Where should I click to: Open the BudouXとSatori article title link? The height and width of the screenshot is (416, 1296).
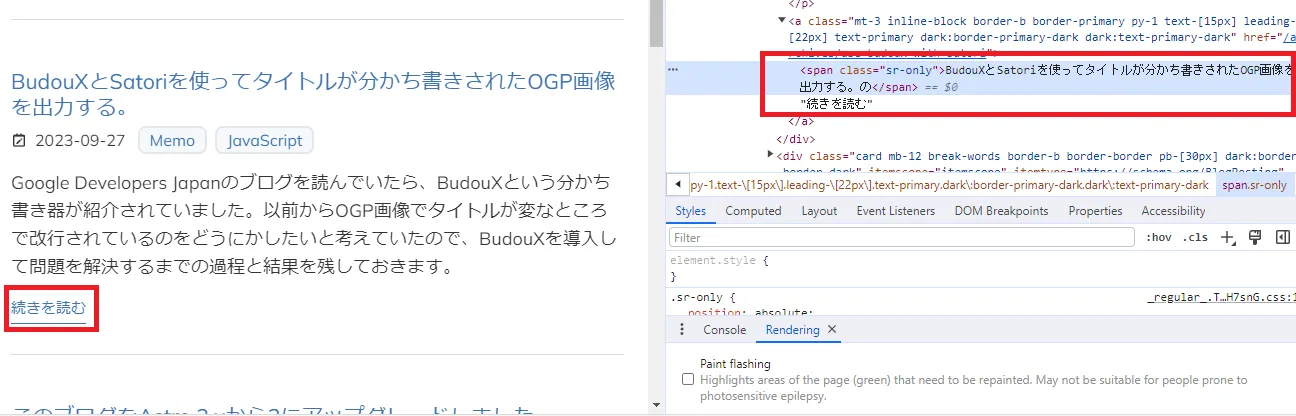(313, 93)
